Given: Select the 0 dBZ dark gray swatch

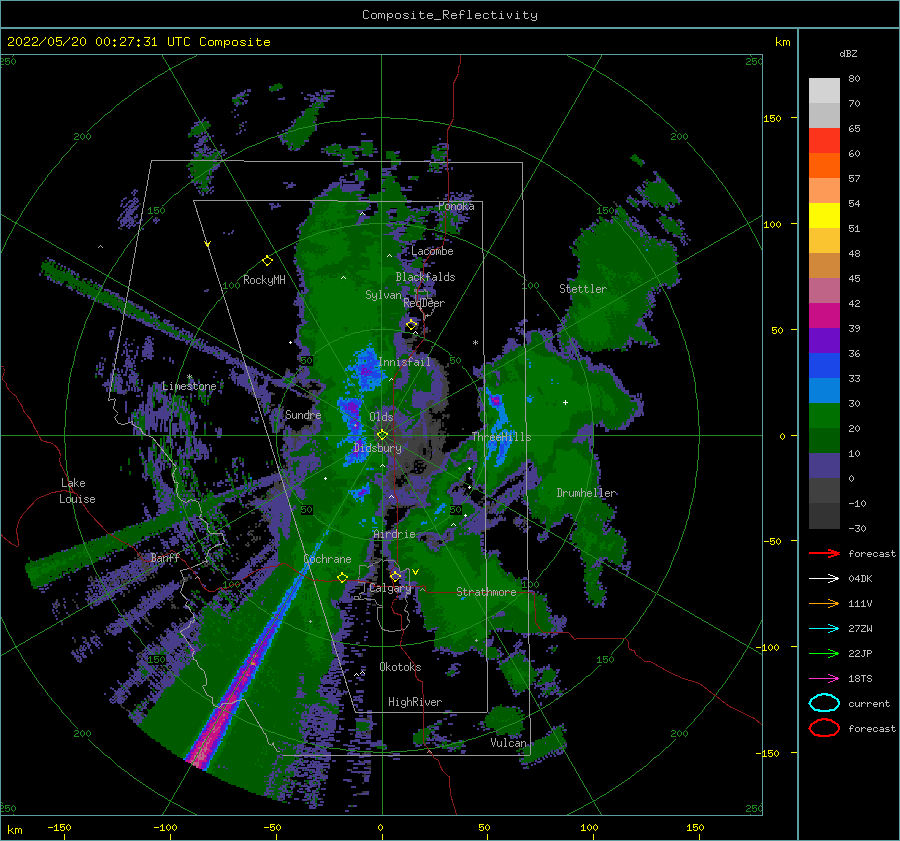Looking at the screenshot, I should tap(824, 490).
